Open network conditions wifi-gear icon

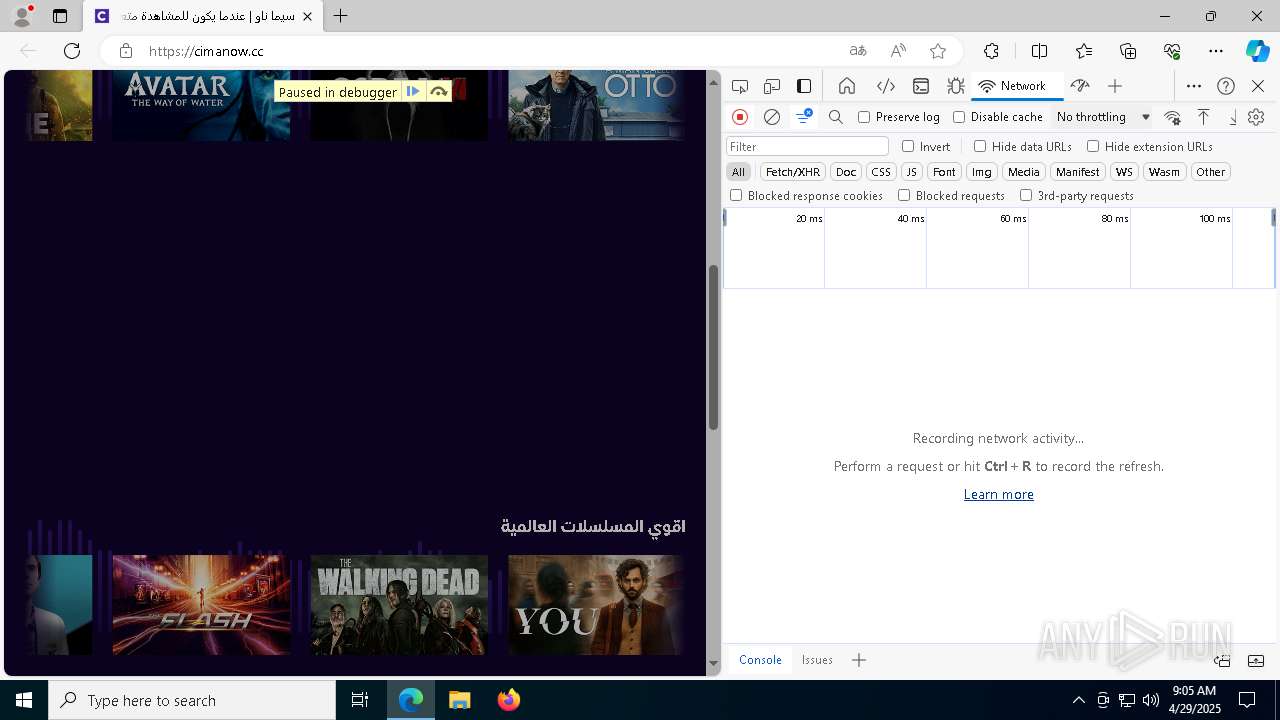(x=1173, y=117)
